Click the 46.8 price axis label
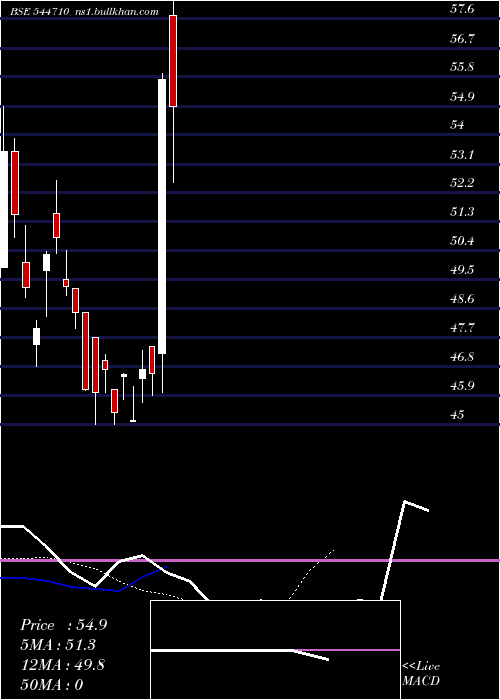500x700 pixels. (462, 357)
